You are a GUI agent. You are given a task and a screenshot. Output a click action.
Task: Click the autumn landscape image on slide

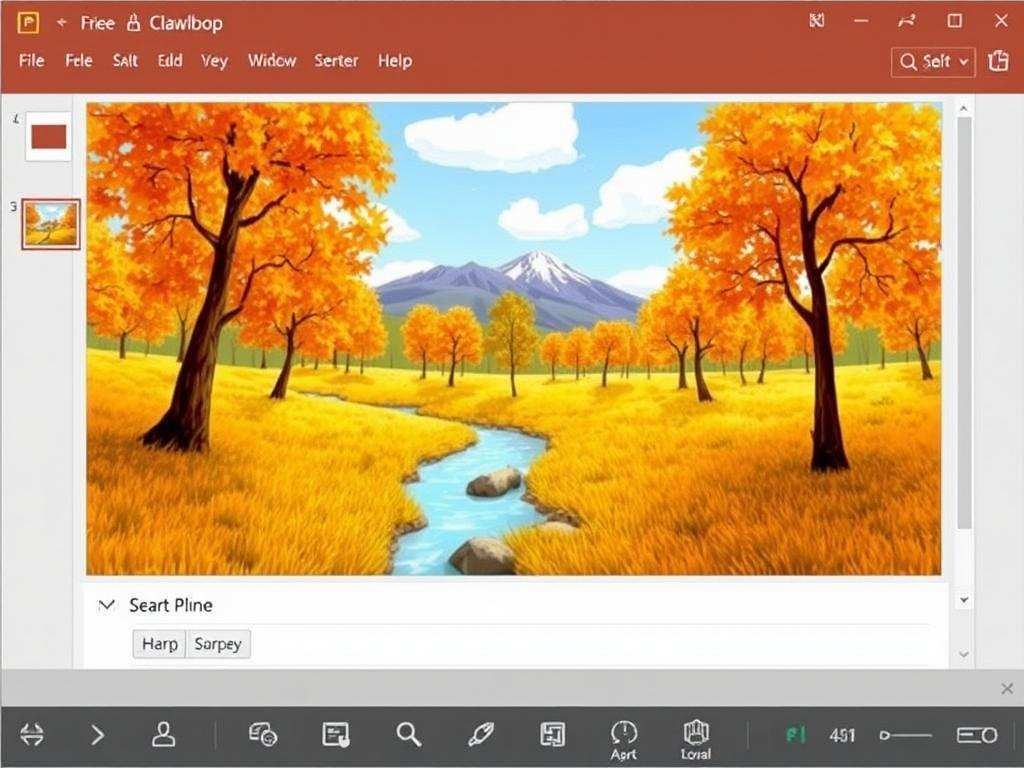tap(514, 338)
